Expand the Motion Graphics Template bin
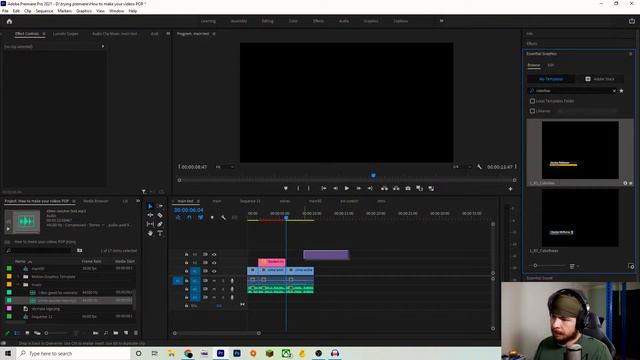The height and width of the screenshot is (360, 640). (18, 276)
